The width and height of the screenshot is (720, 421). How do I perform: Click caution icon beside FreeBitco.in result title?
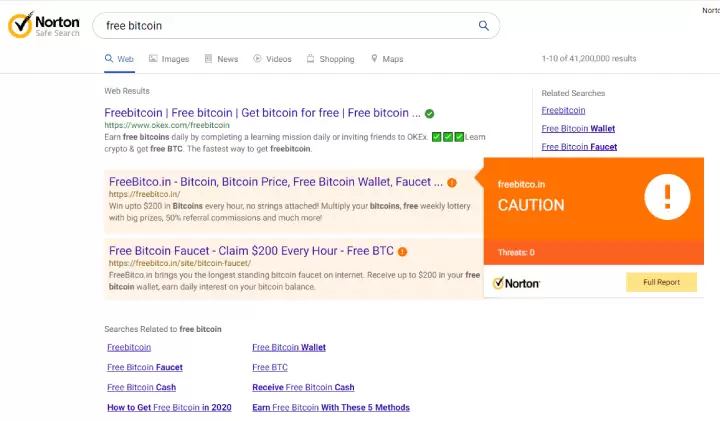(x=452, y=183)
